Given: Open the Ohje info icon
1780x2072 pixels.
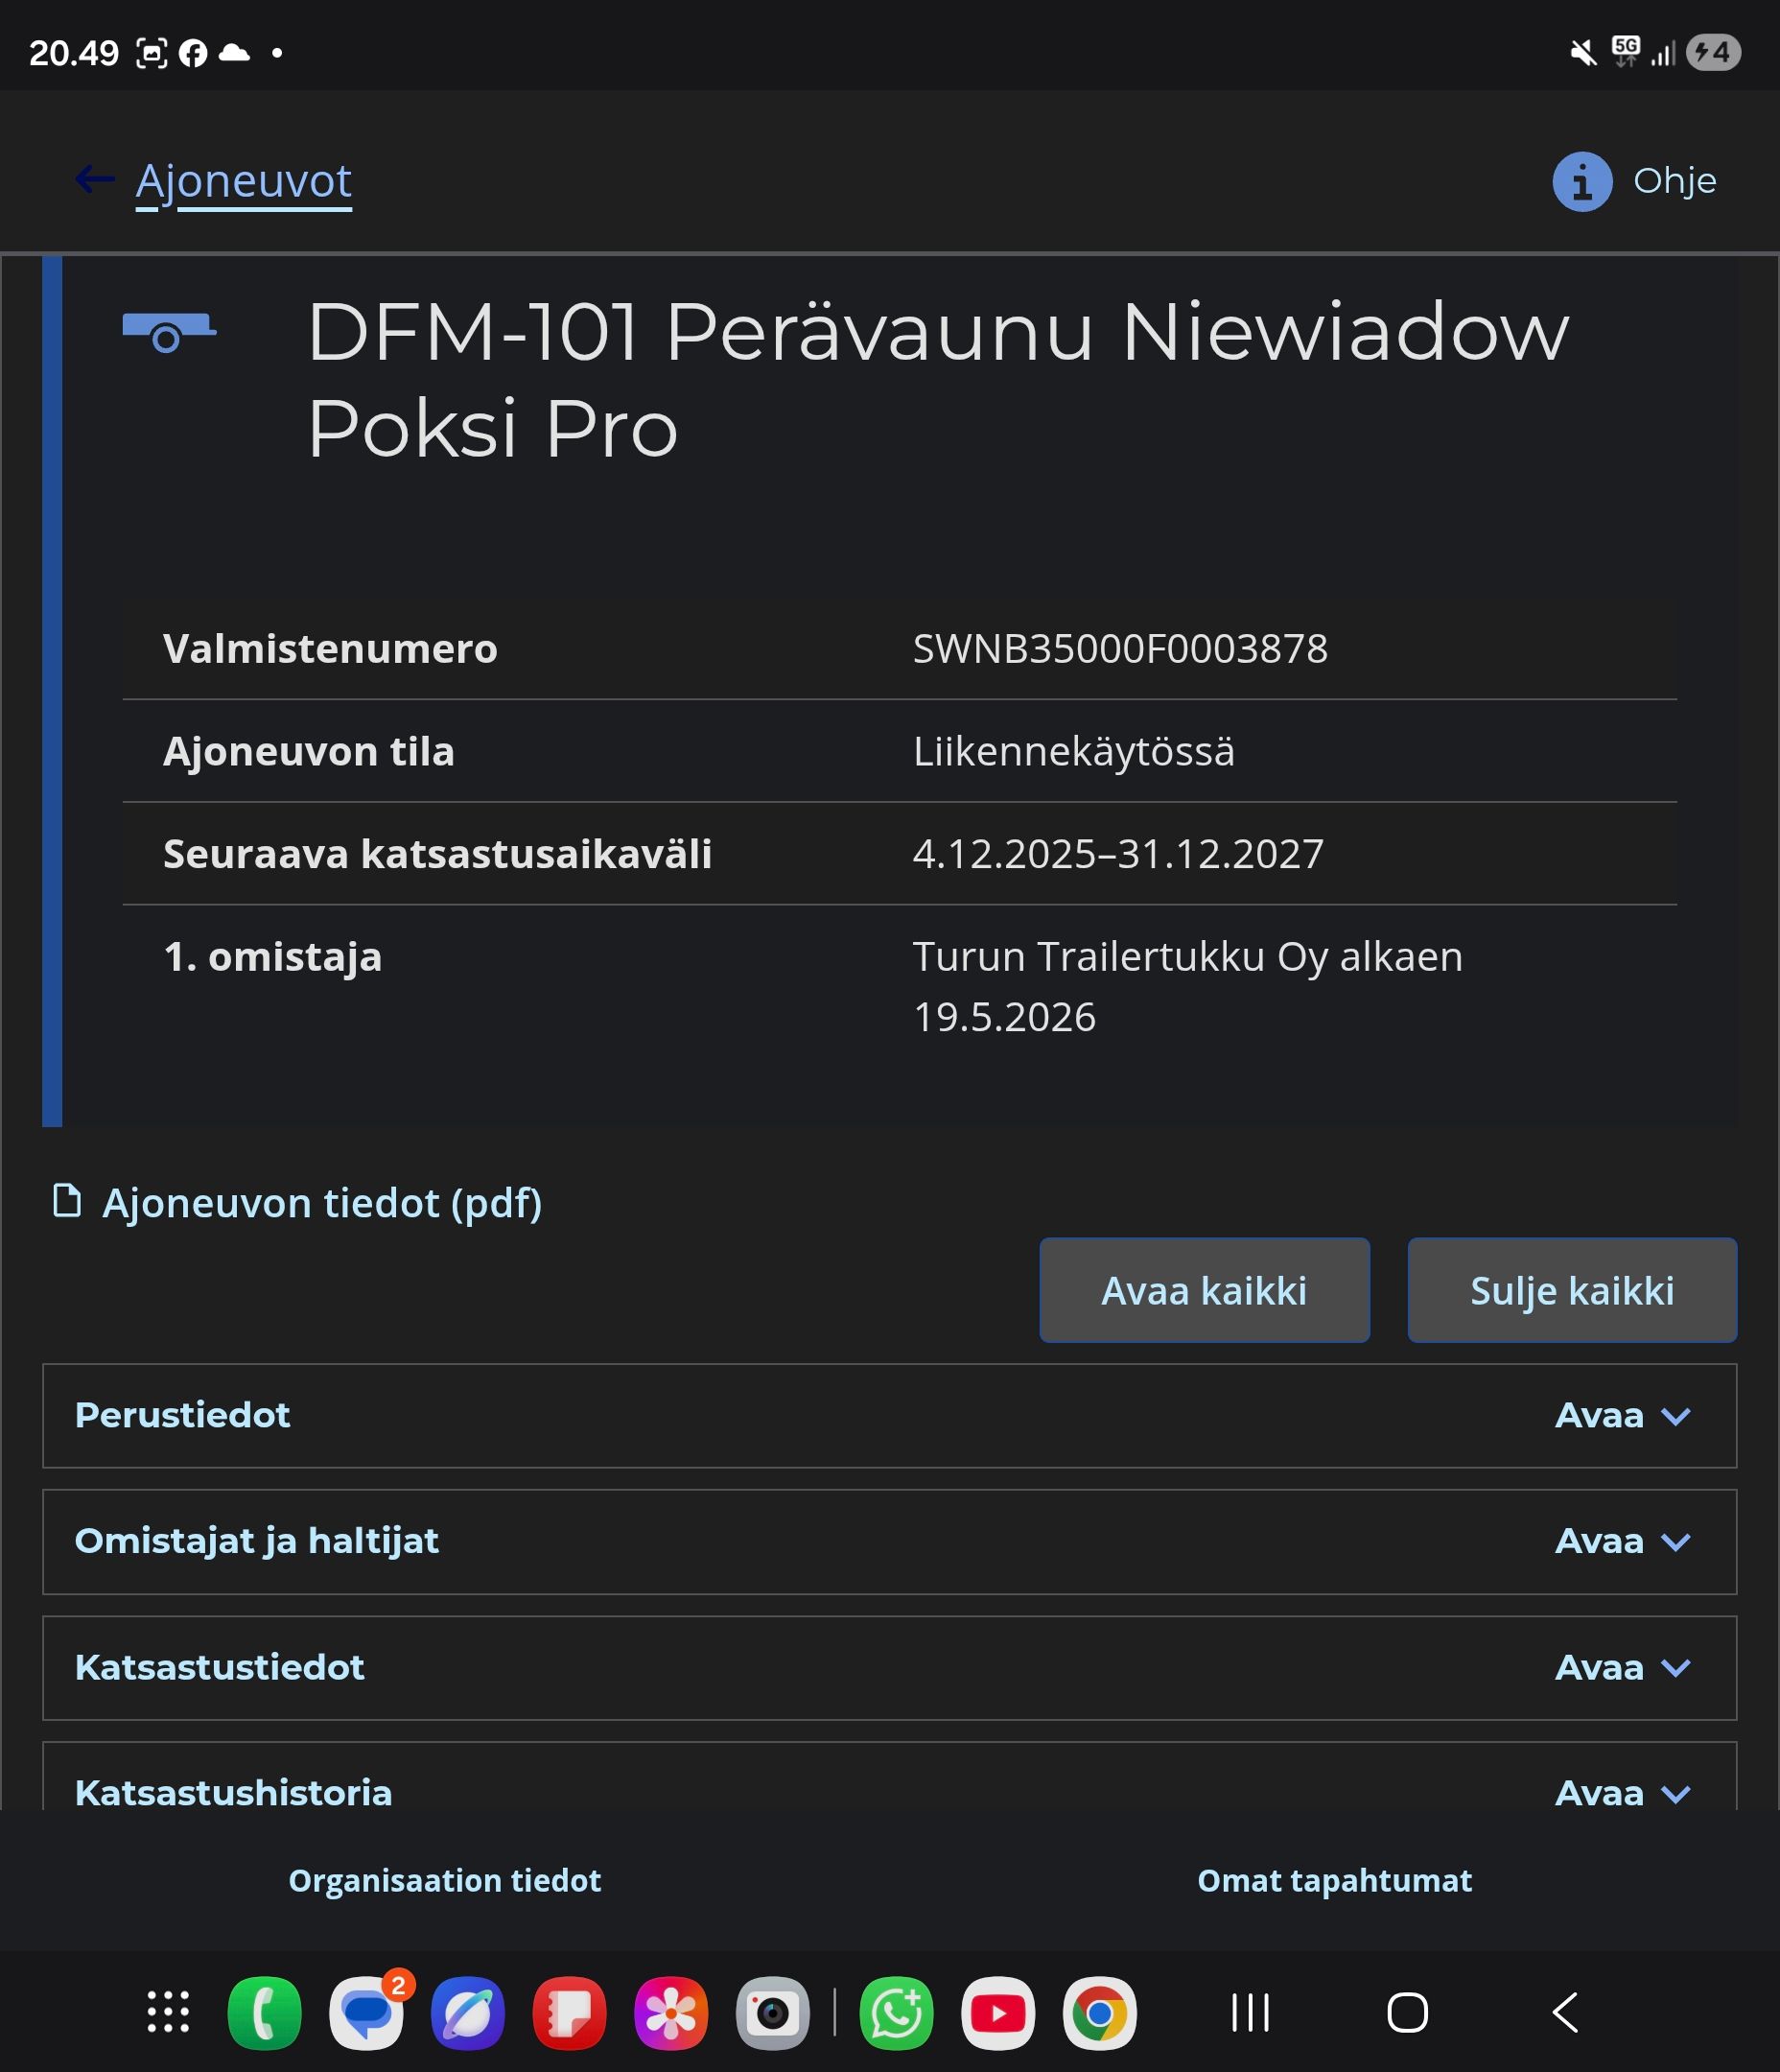Looking at the screenshot, I should (1582, 182).
